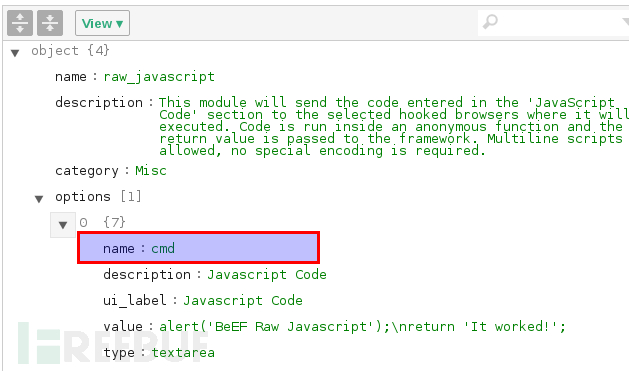Open the search options arrow at far right
This screenshot has width=629, height=371.
[626, 22]
